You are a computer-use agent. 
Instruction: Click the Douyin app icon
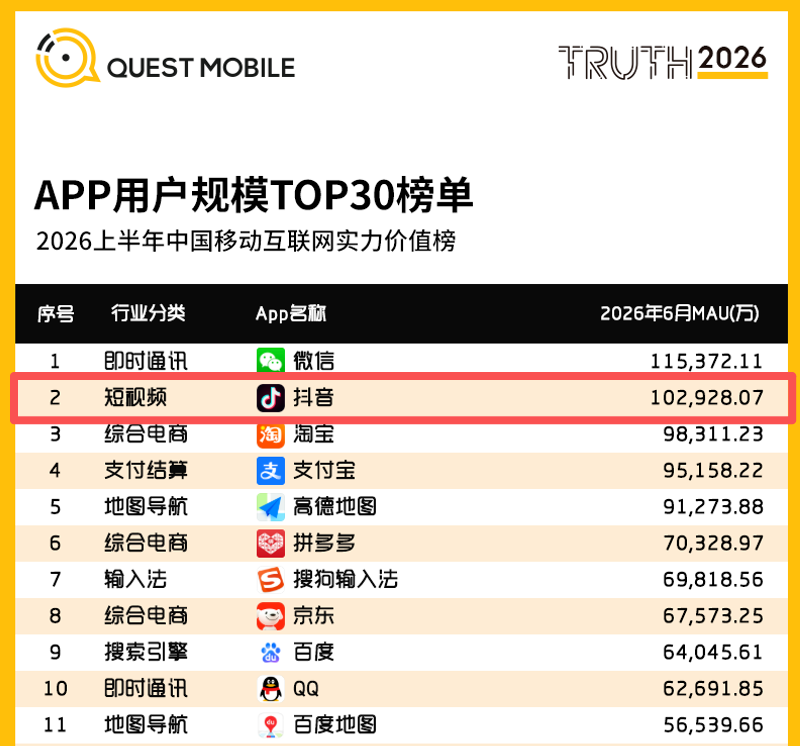tap(270, 397)
